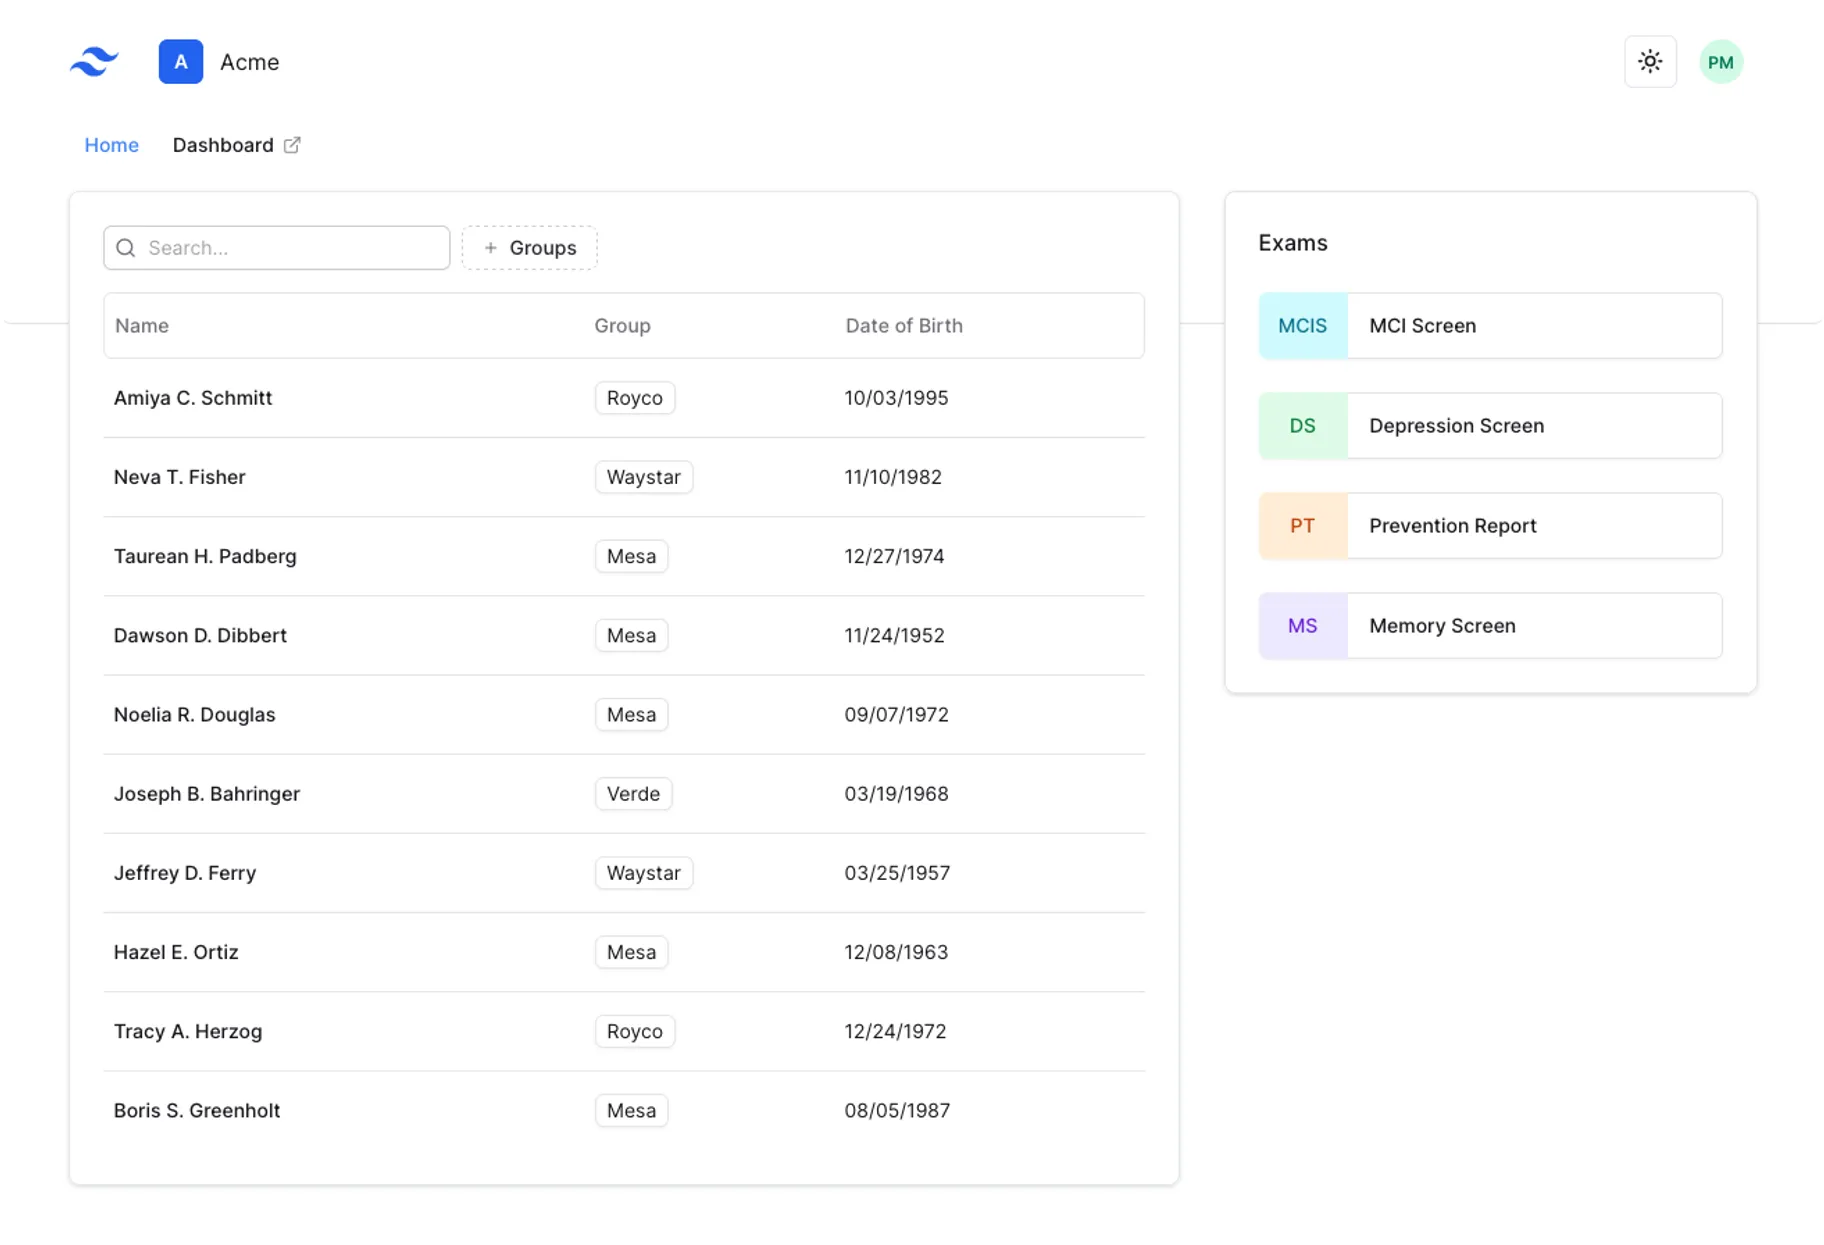Switch to the Dashboard view

(222, 145)
